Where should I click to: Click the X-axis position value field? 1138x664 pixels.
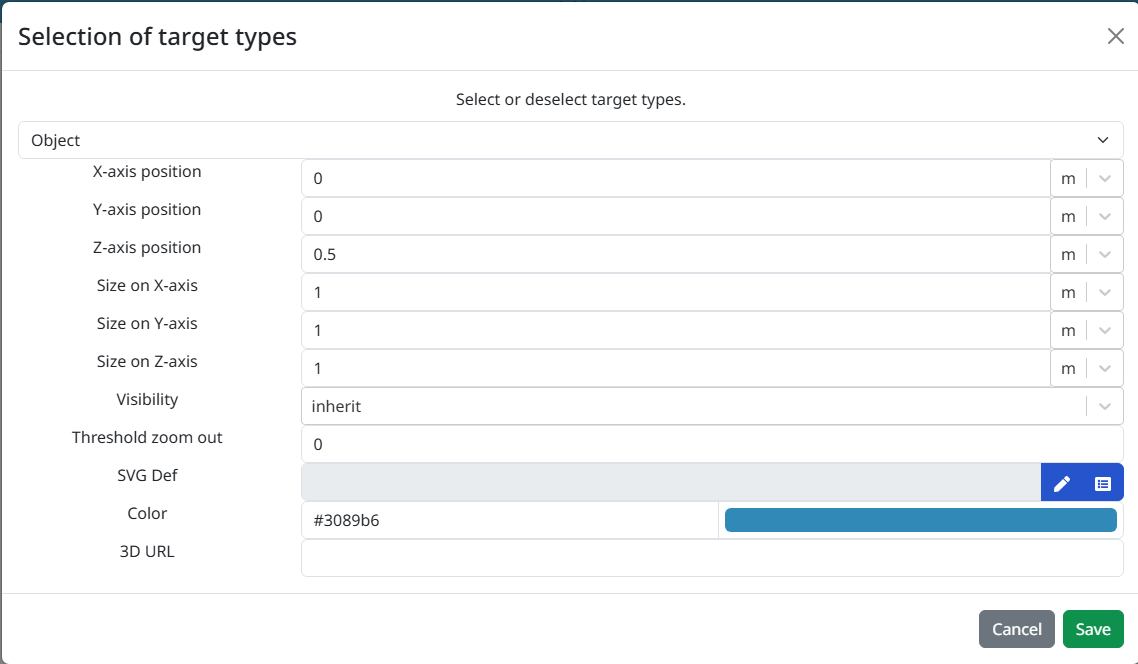pos(675,178)
